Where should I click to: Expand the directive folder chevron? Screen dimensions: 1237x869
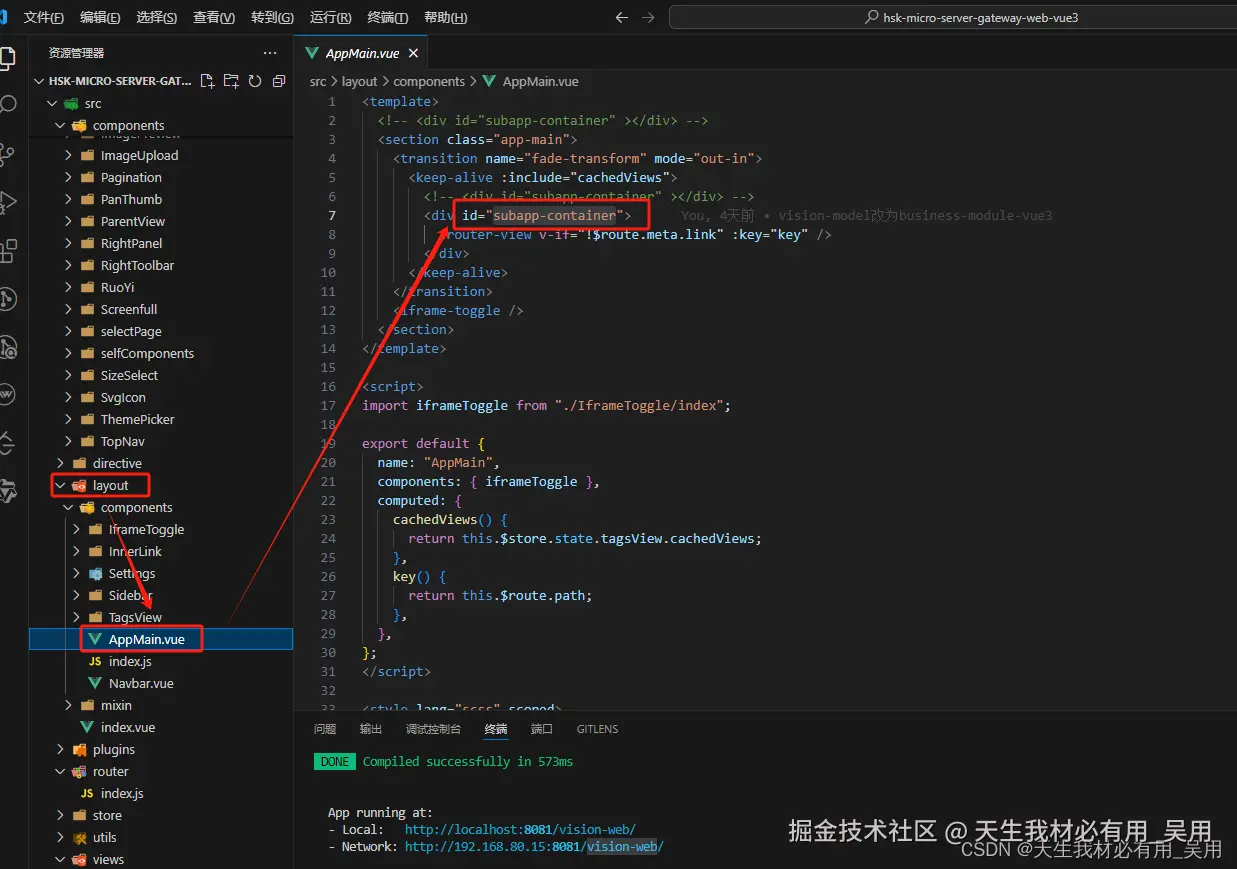[x=61, y=463]
